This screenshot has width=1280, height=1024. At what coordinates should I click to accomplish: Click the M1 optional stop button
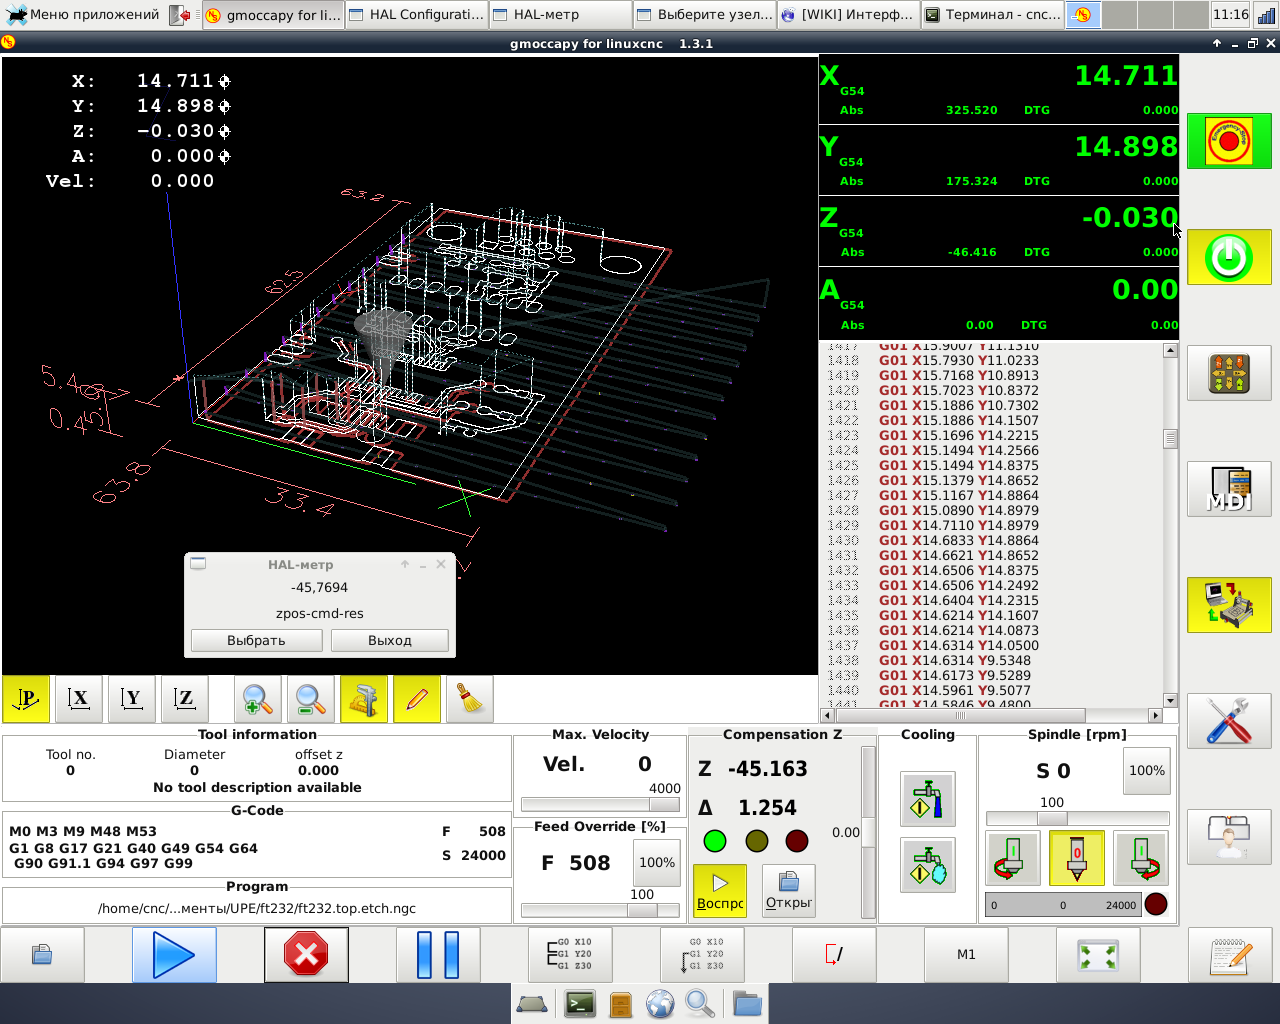click(966, 955)
